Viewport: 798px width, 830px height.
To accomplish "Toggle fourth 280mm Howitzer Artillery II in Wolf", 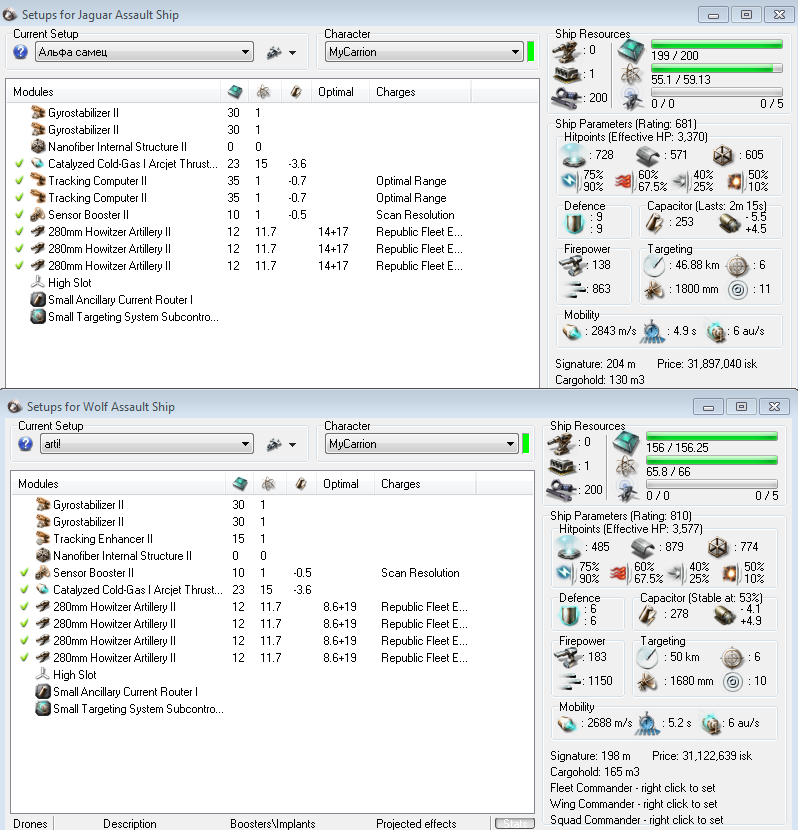I will (24, 657).
